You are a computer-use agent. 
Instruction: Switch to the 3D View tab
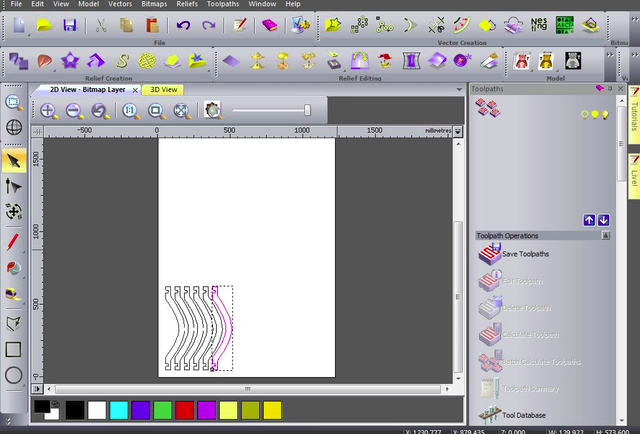tap(163, 90)
